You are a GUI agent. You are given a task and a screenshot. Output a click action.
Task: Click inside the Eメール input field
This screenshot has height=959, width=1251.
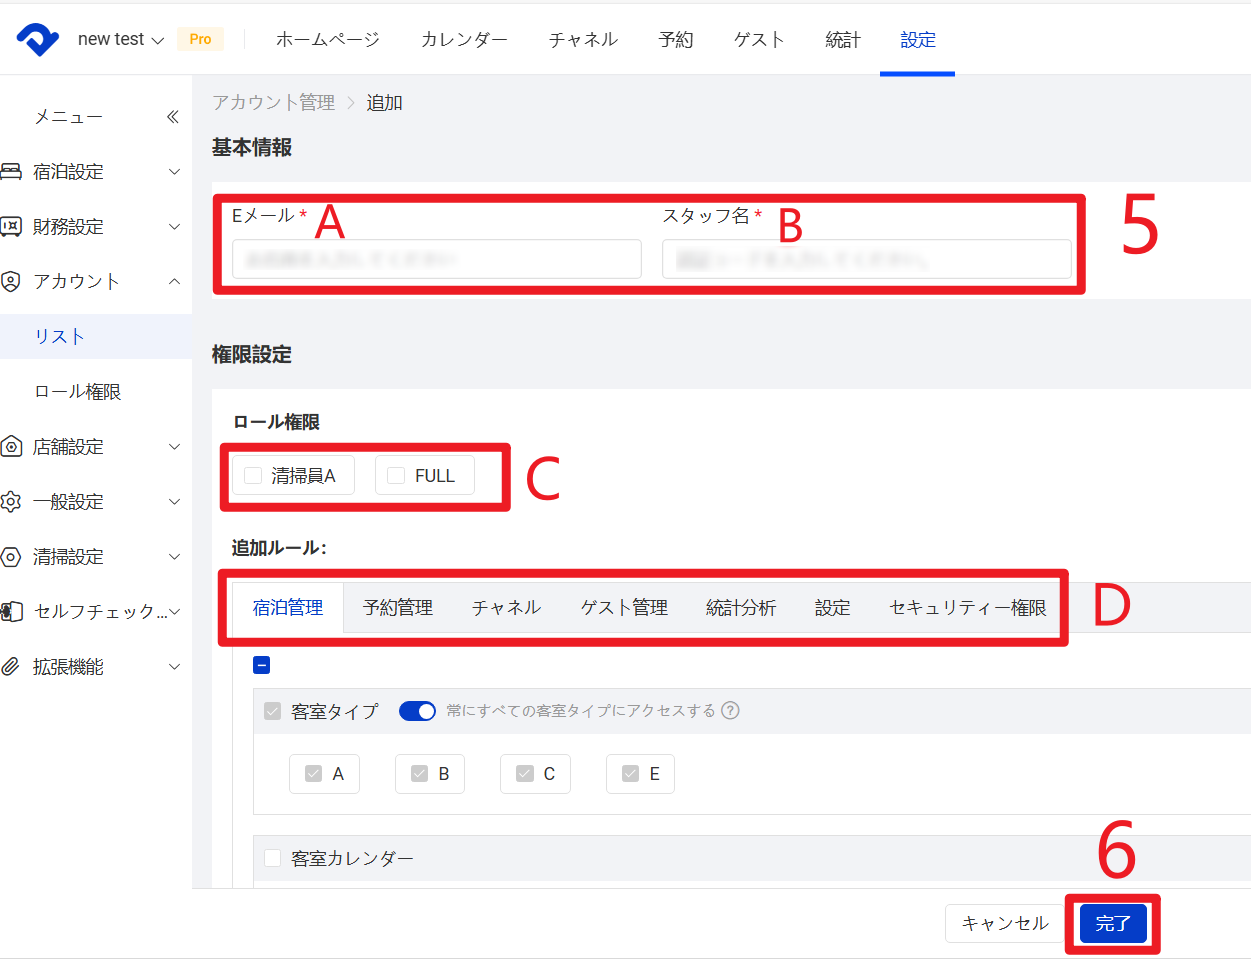[436, 259]
